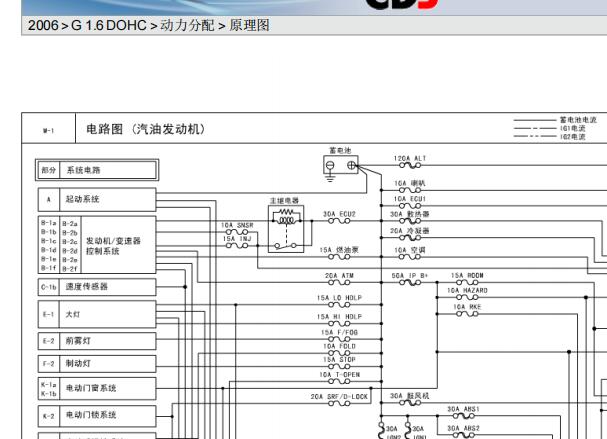Click the 15A HI HDLP fuse label
Viewport: 607px width, 439px height.
(339, 317)
